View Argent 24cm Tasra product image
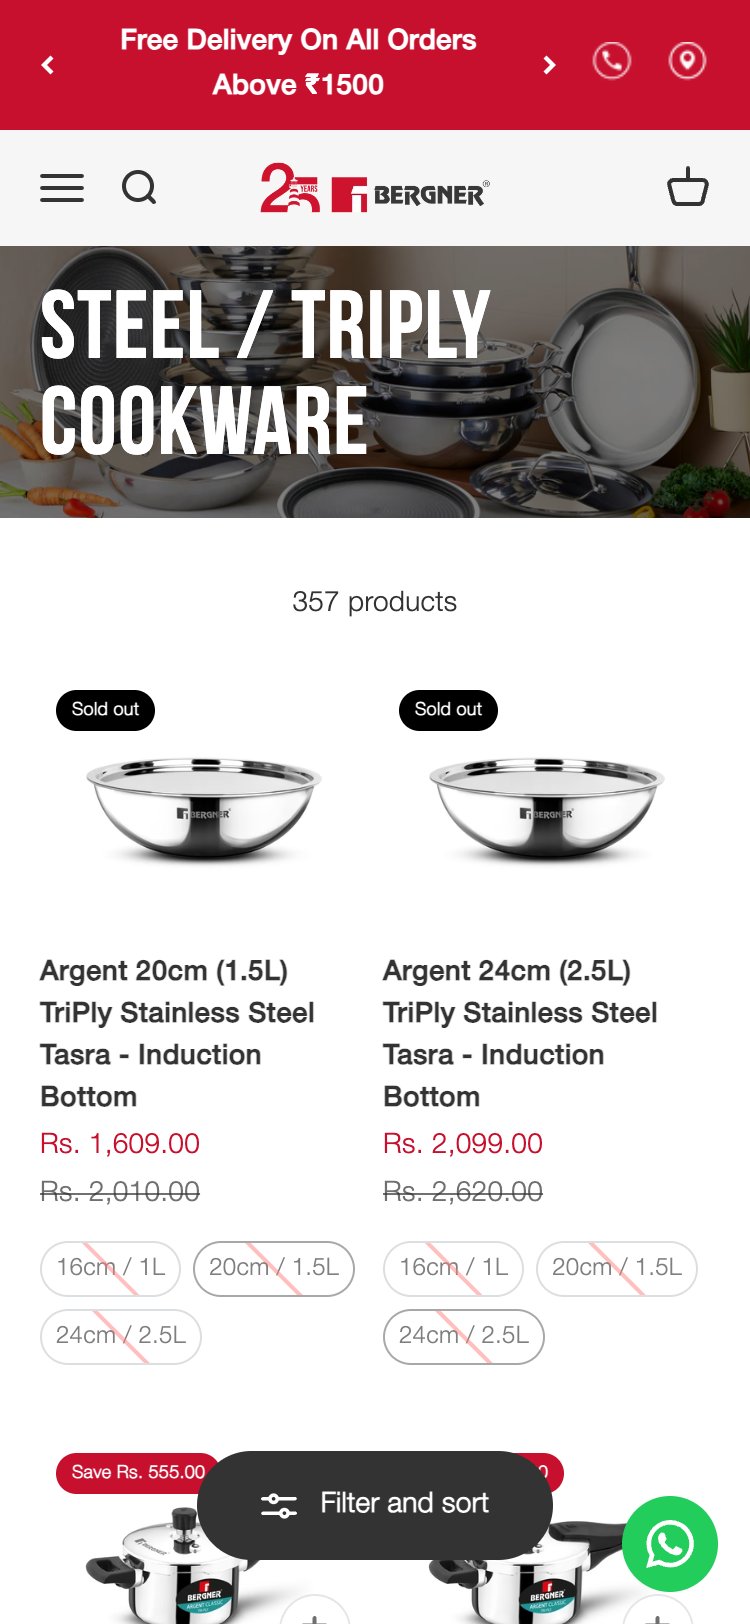This screenshot has width=750, height=1624. [x=547, y=808]
